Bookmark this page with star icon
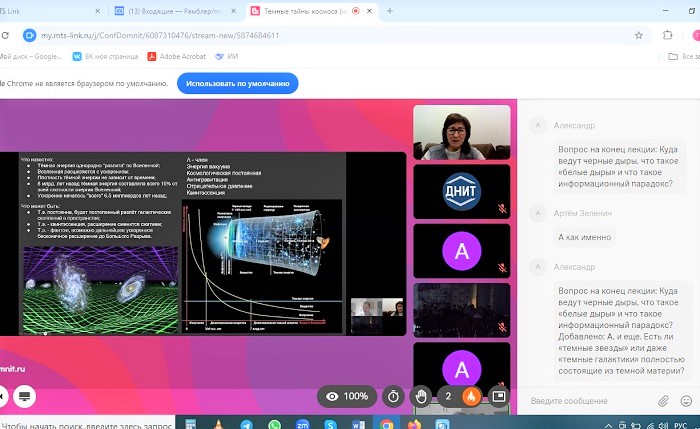The height and width of the screenshot is (429, 700). click(639, 35)
